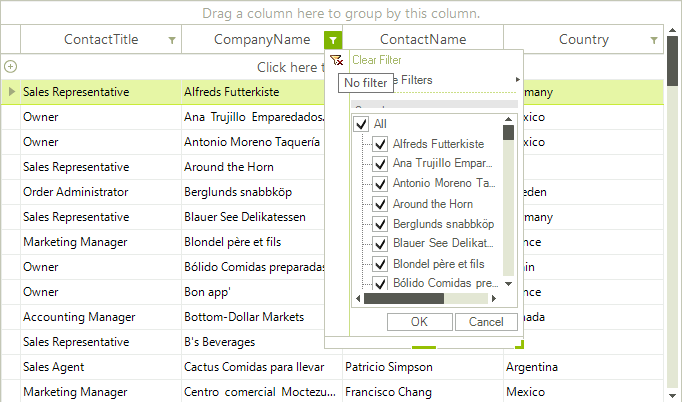Click the Country column header
This screenshot has width=682, height=402.
click(584, 40)
